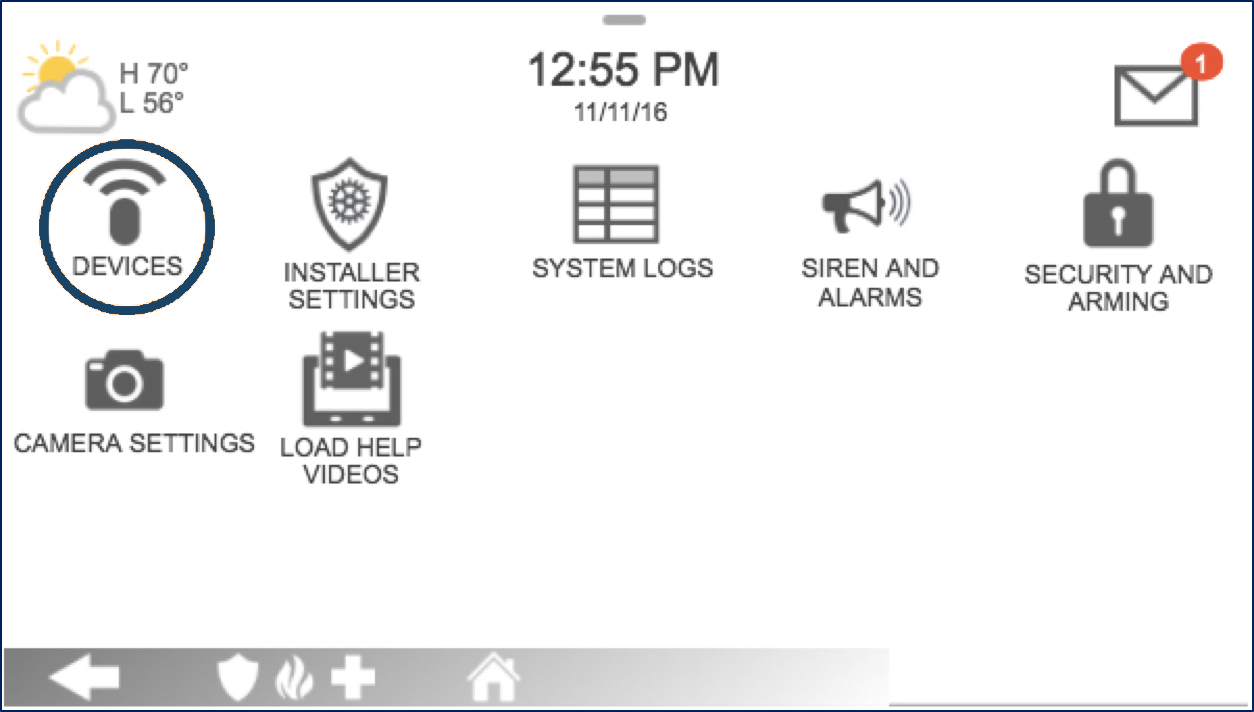Tap the 12:55 PM clock display

(x=623, y=70)
